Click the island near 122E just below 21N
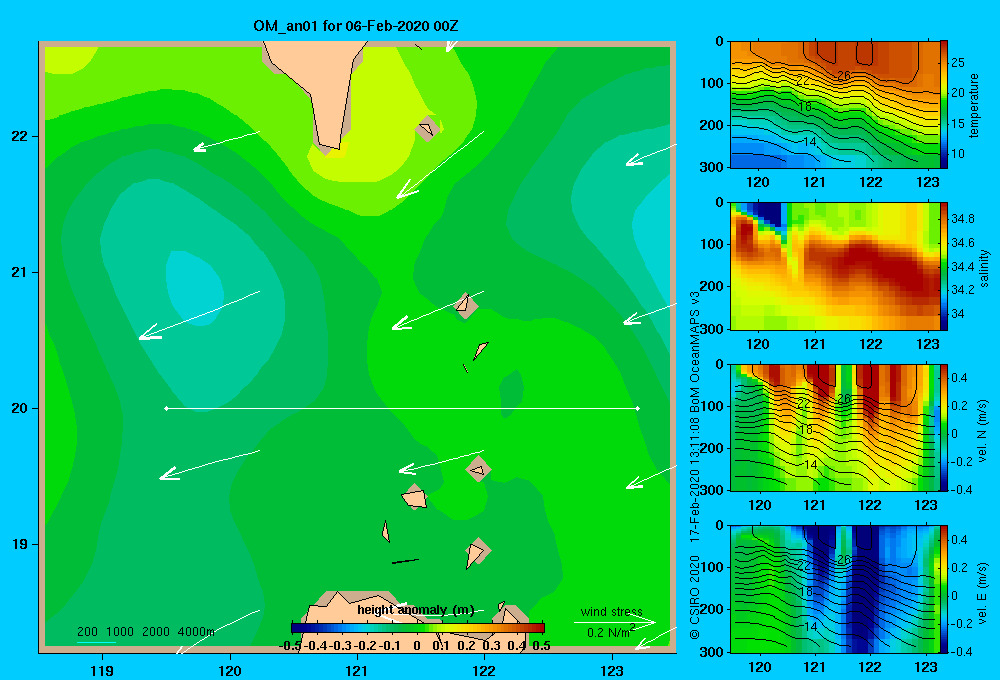The height and width of the screenshot is (680, 1000). (466, 306)
